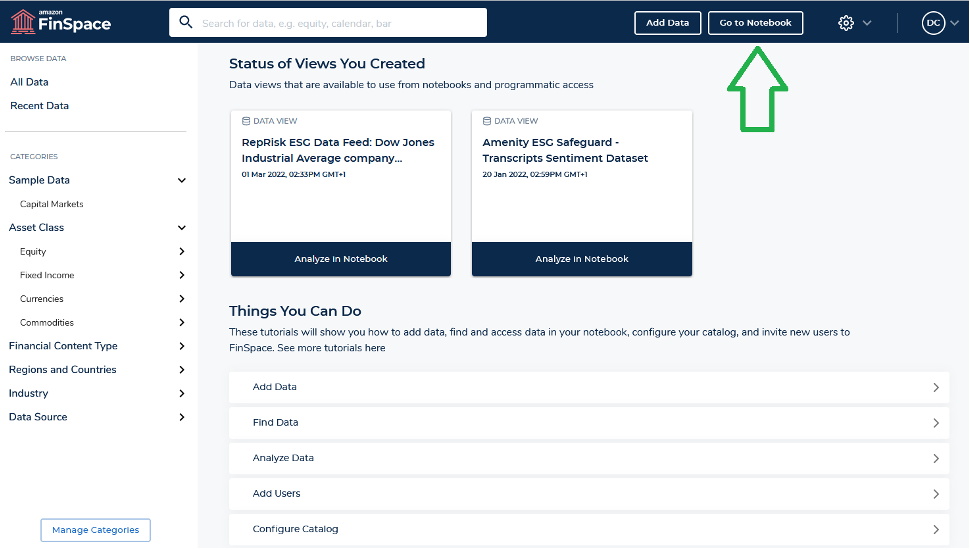Open the Amenity ESG Safeguard card title
This screenshot has width=970, height=550.
pos(565,150)
